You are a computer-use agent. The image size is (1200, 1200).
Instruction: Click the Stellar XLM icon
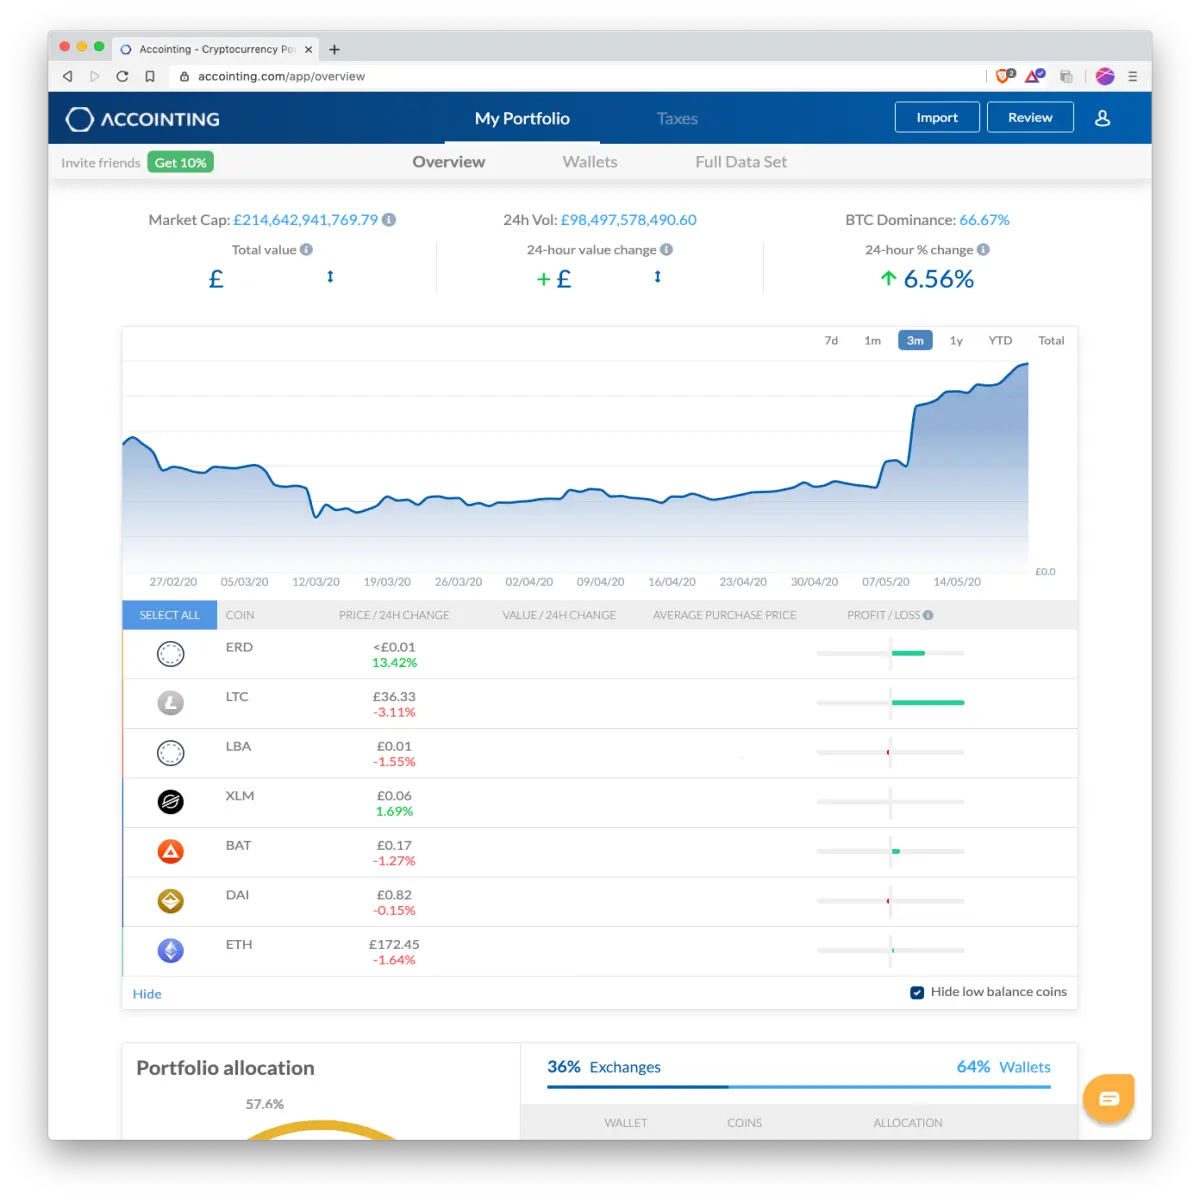click(x=171, y=802)
